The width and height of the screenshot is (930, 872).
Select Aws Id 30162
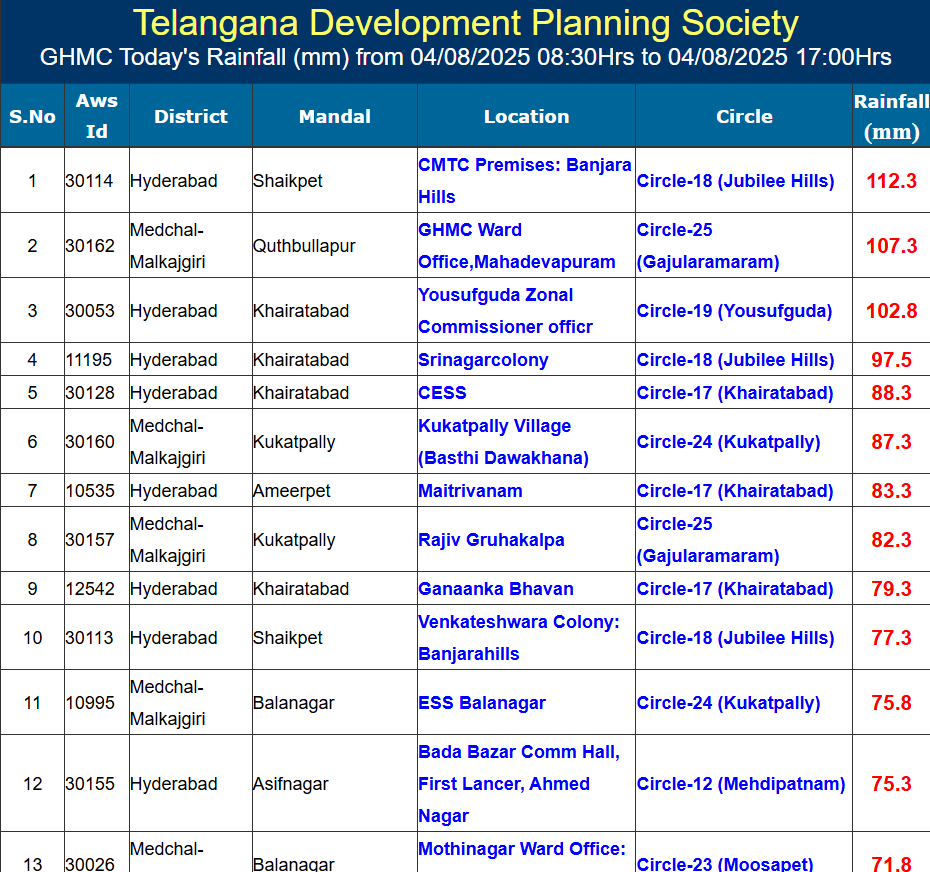(90, 246)
